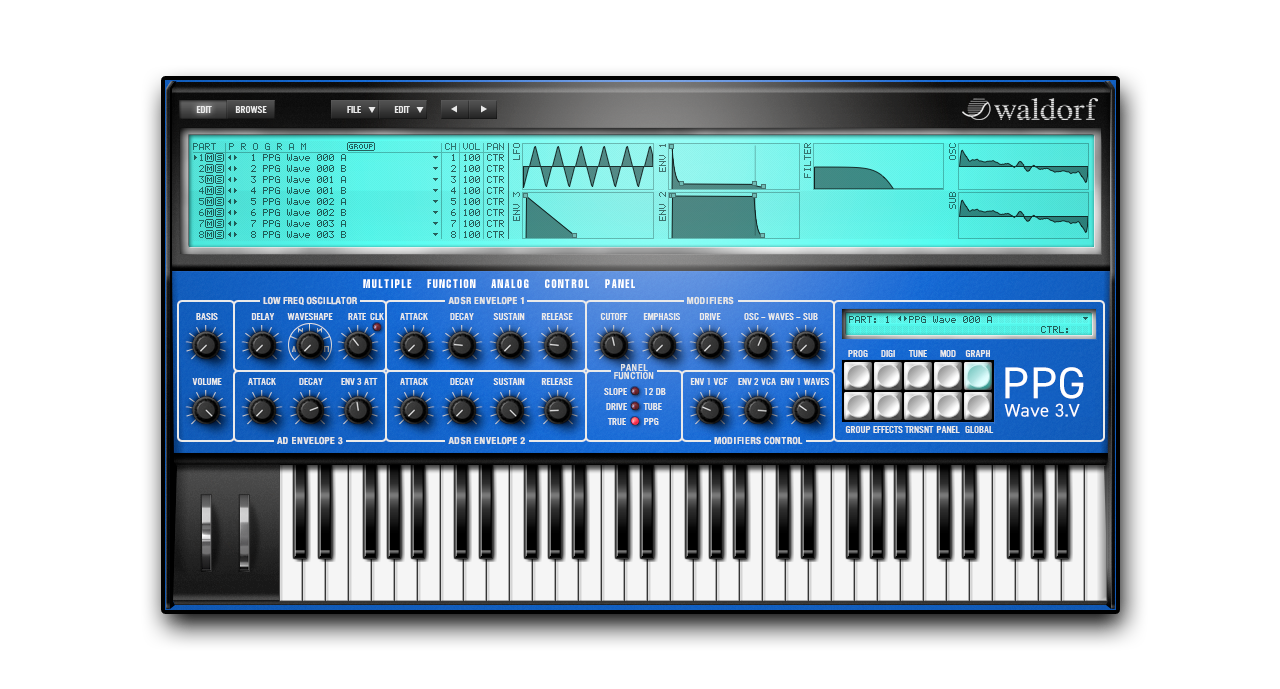Open program dropdown for part 2

[435, 169]
